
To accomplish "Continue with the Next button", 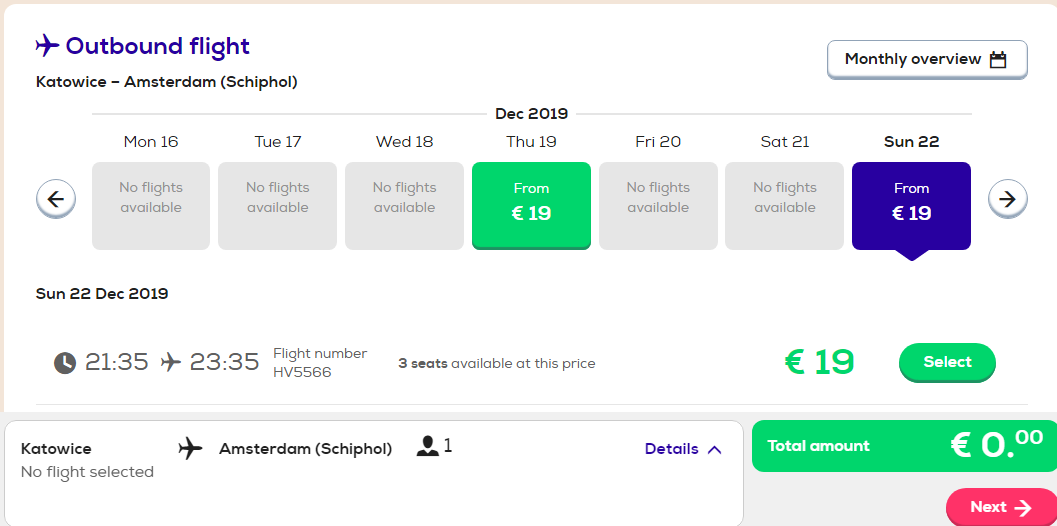I will [1001, 507].
